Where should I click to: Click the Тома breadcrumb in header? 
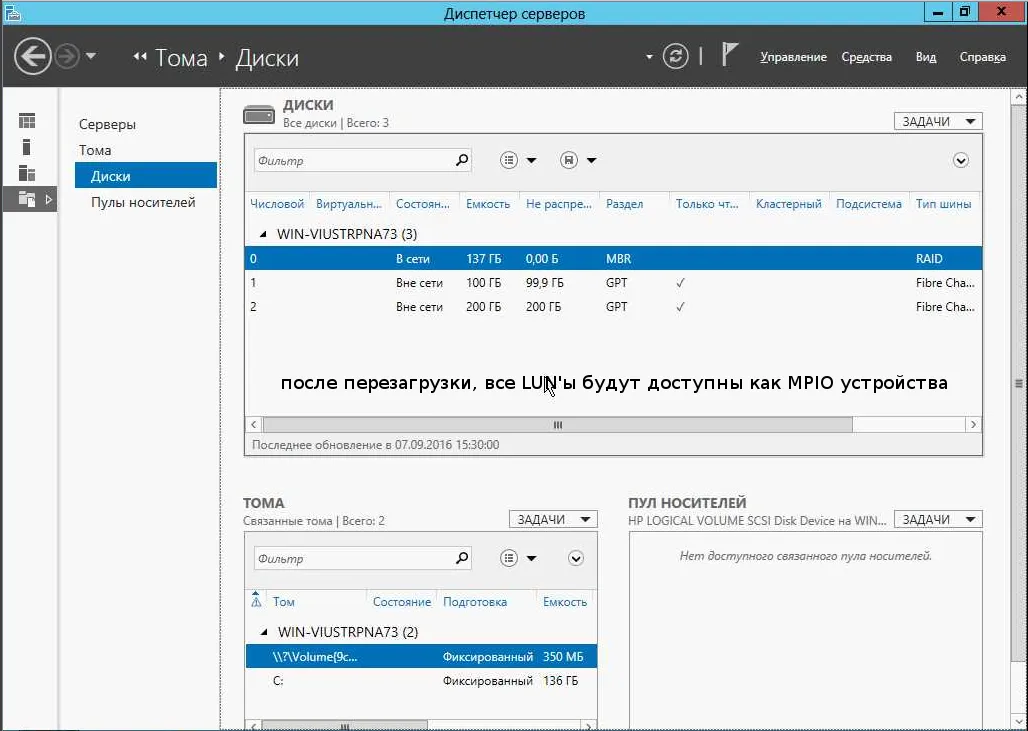point(181,58)
